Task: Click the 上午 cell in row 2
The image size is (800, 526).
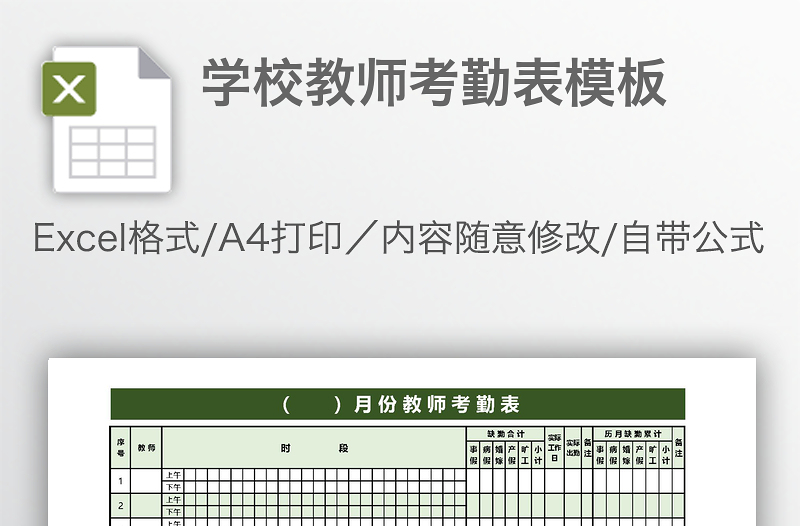Action: [x=173, y=499]
